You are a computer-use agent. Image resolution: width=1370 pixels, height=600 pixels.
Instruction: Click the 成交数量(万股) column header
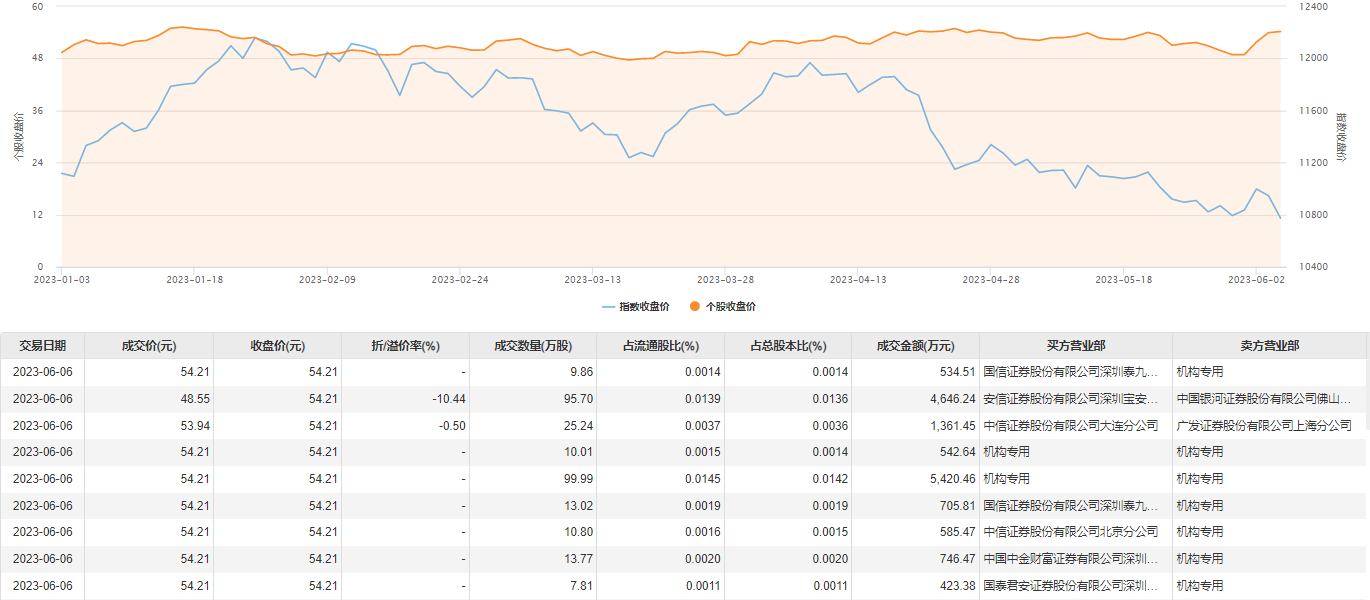coord(533,346)
